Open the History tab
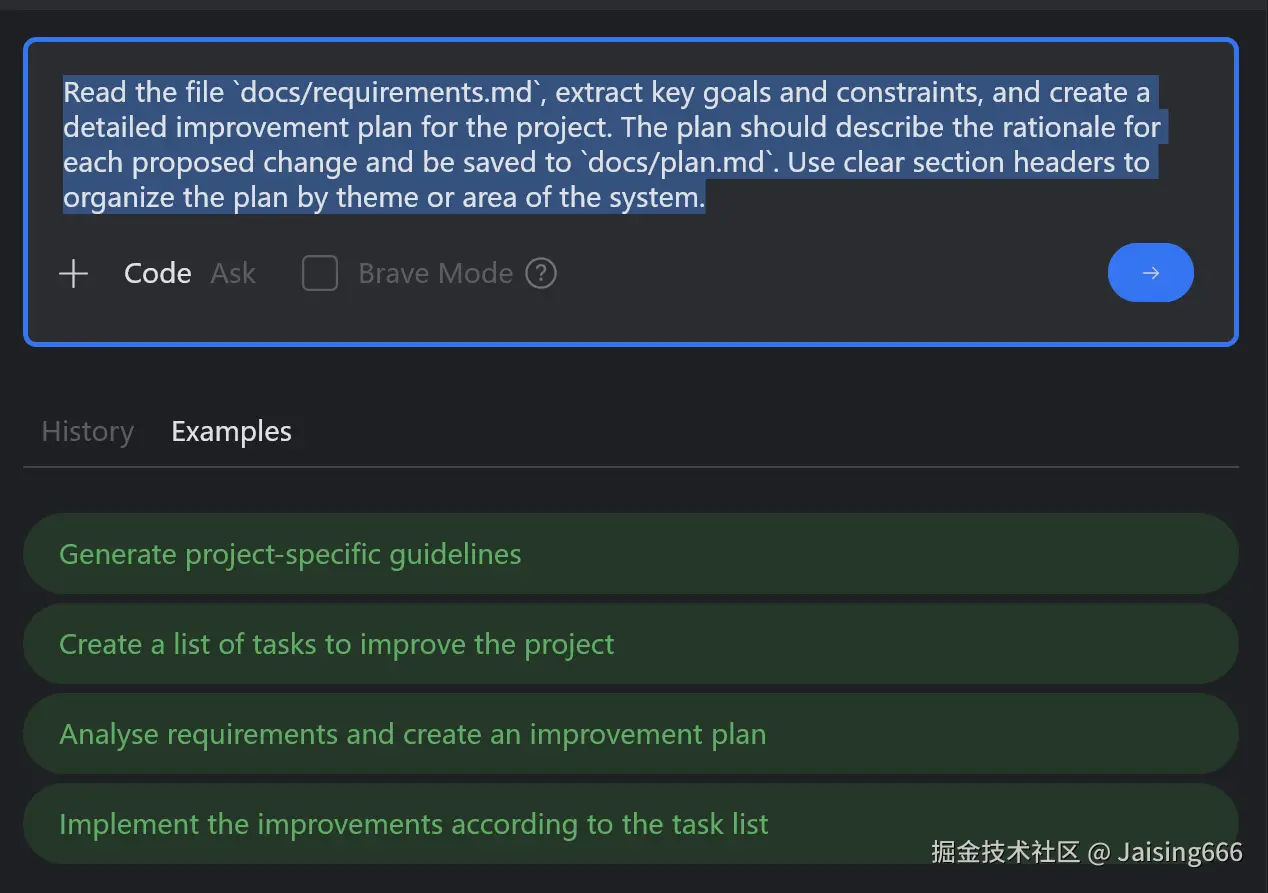The image size is (1268, 893). point(88,432)
